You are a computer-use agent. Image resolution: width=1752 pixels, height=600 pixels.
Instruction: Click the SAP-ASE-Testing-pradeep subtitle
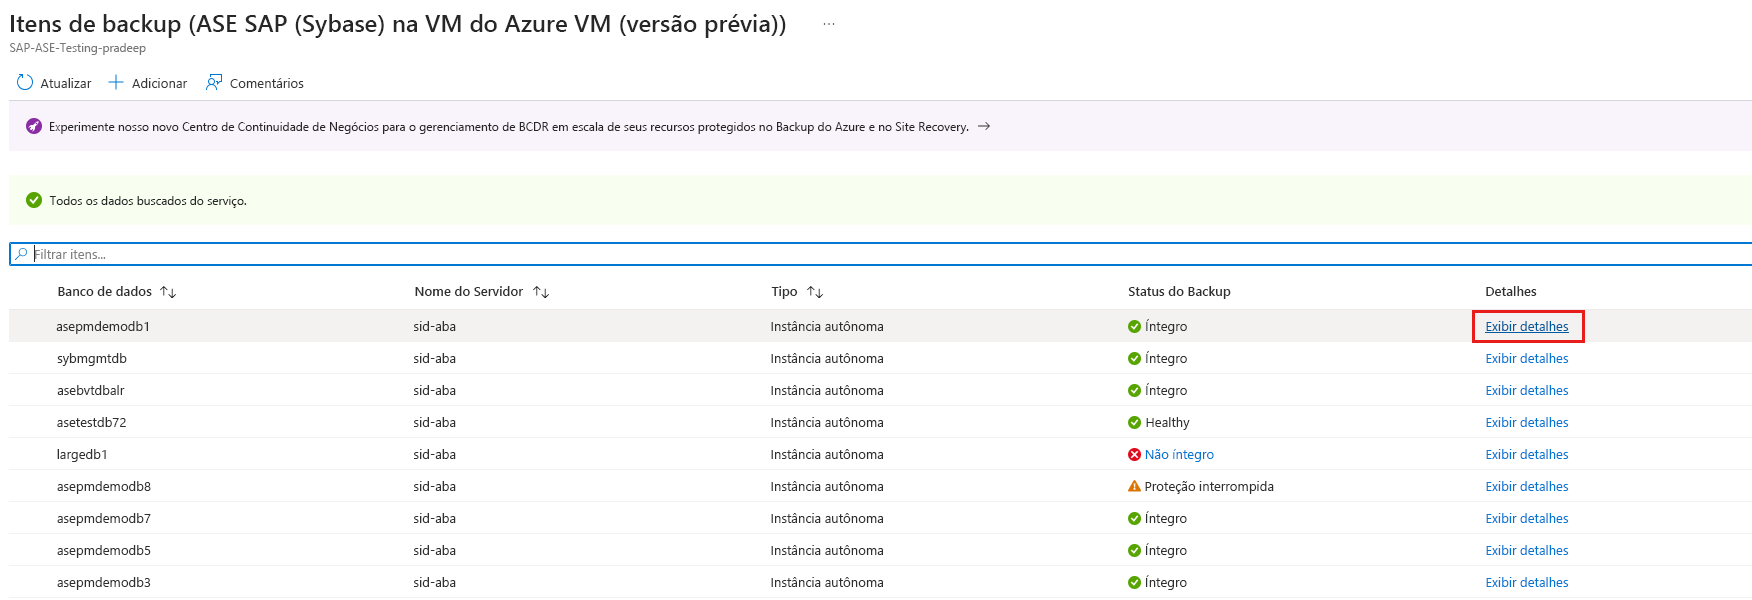78,48
